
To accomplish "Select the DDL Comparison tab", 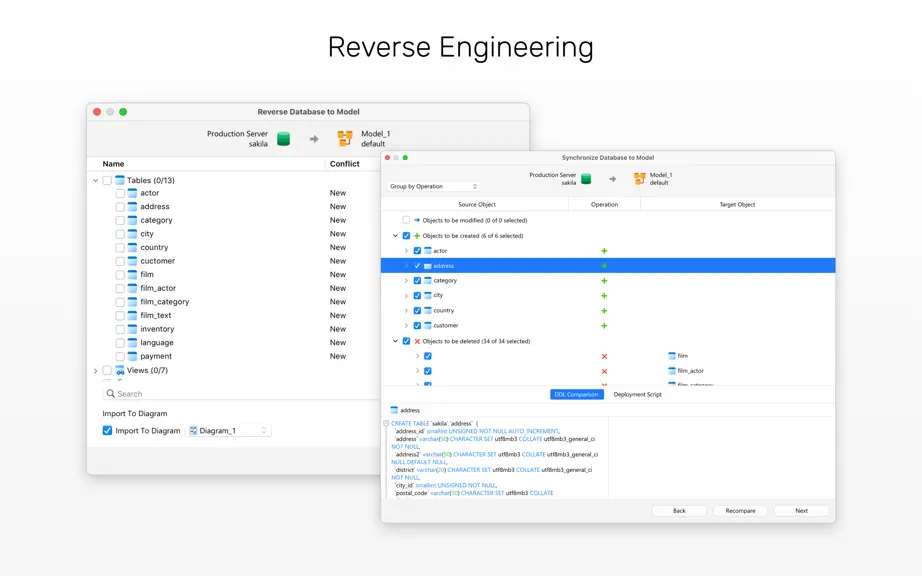I will point(576,394).
